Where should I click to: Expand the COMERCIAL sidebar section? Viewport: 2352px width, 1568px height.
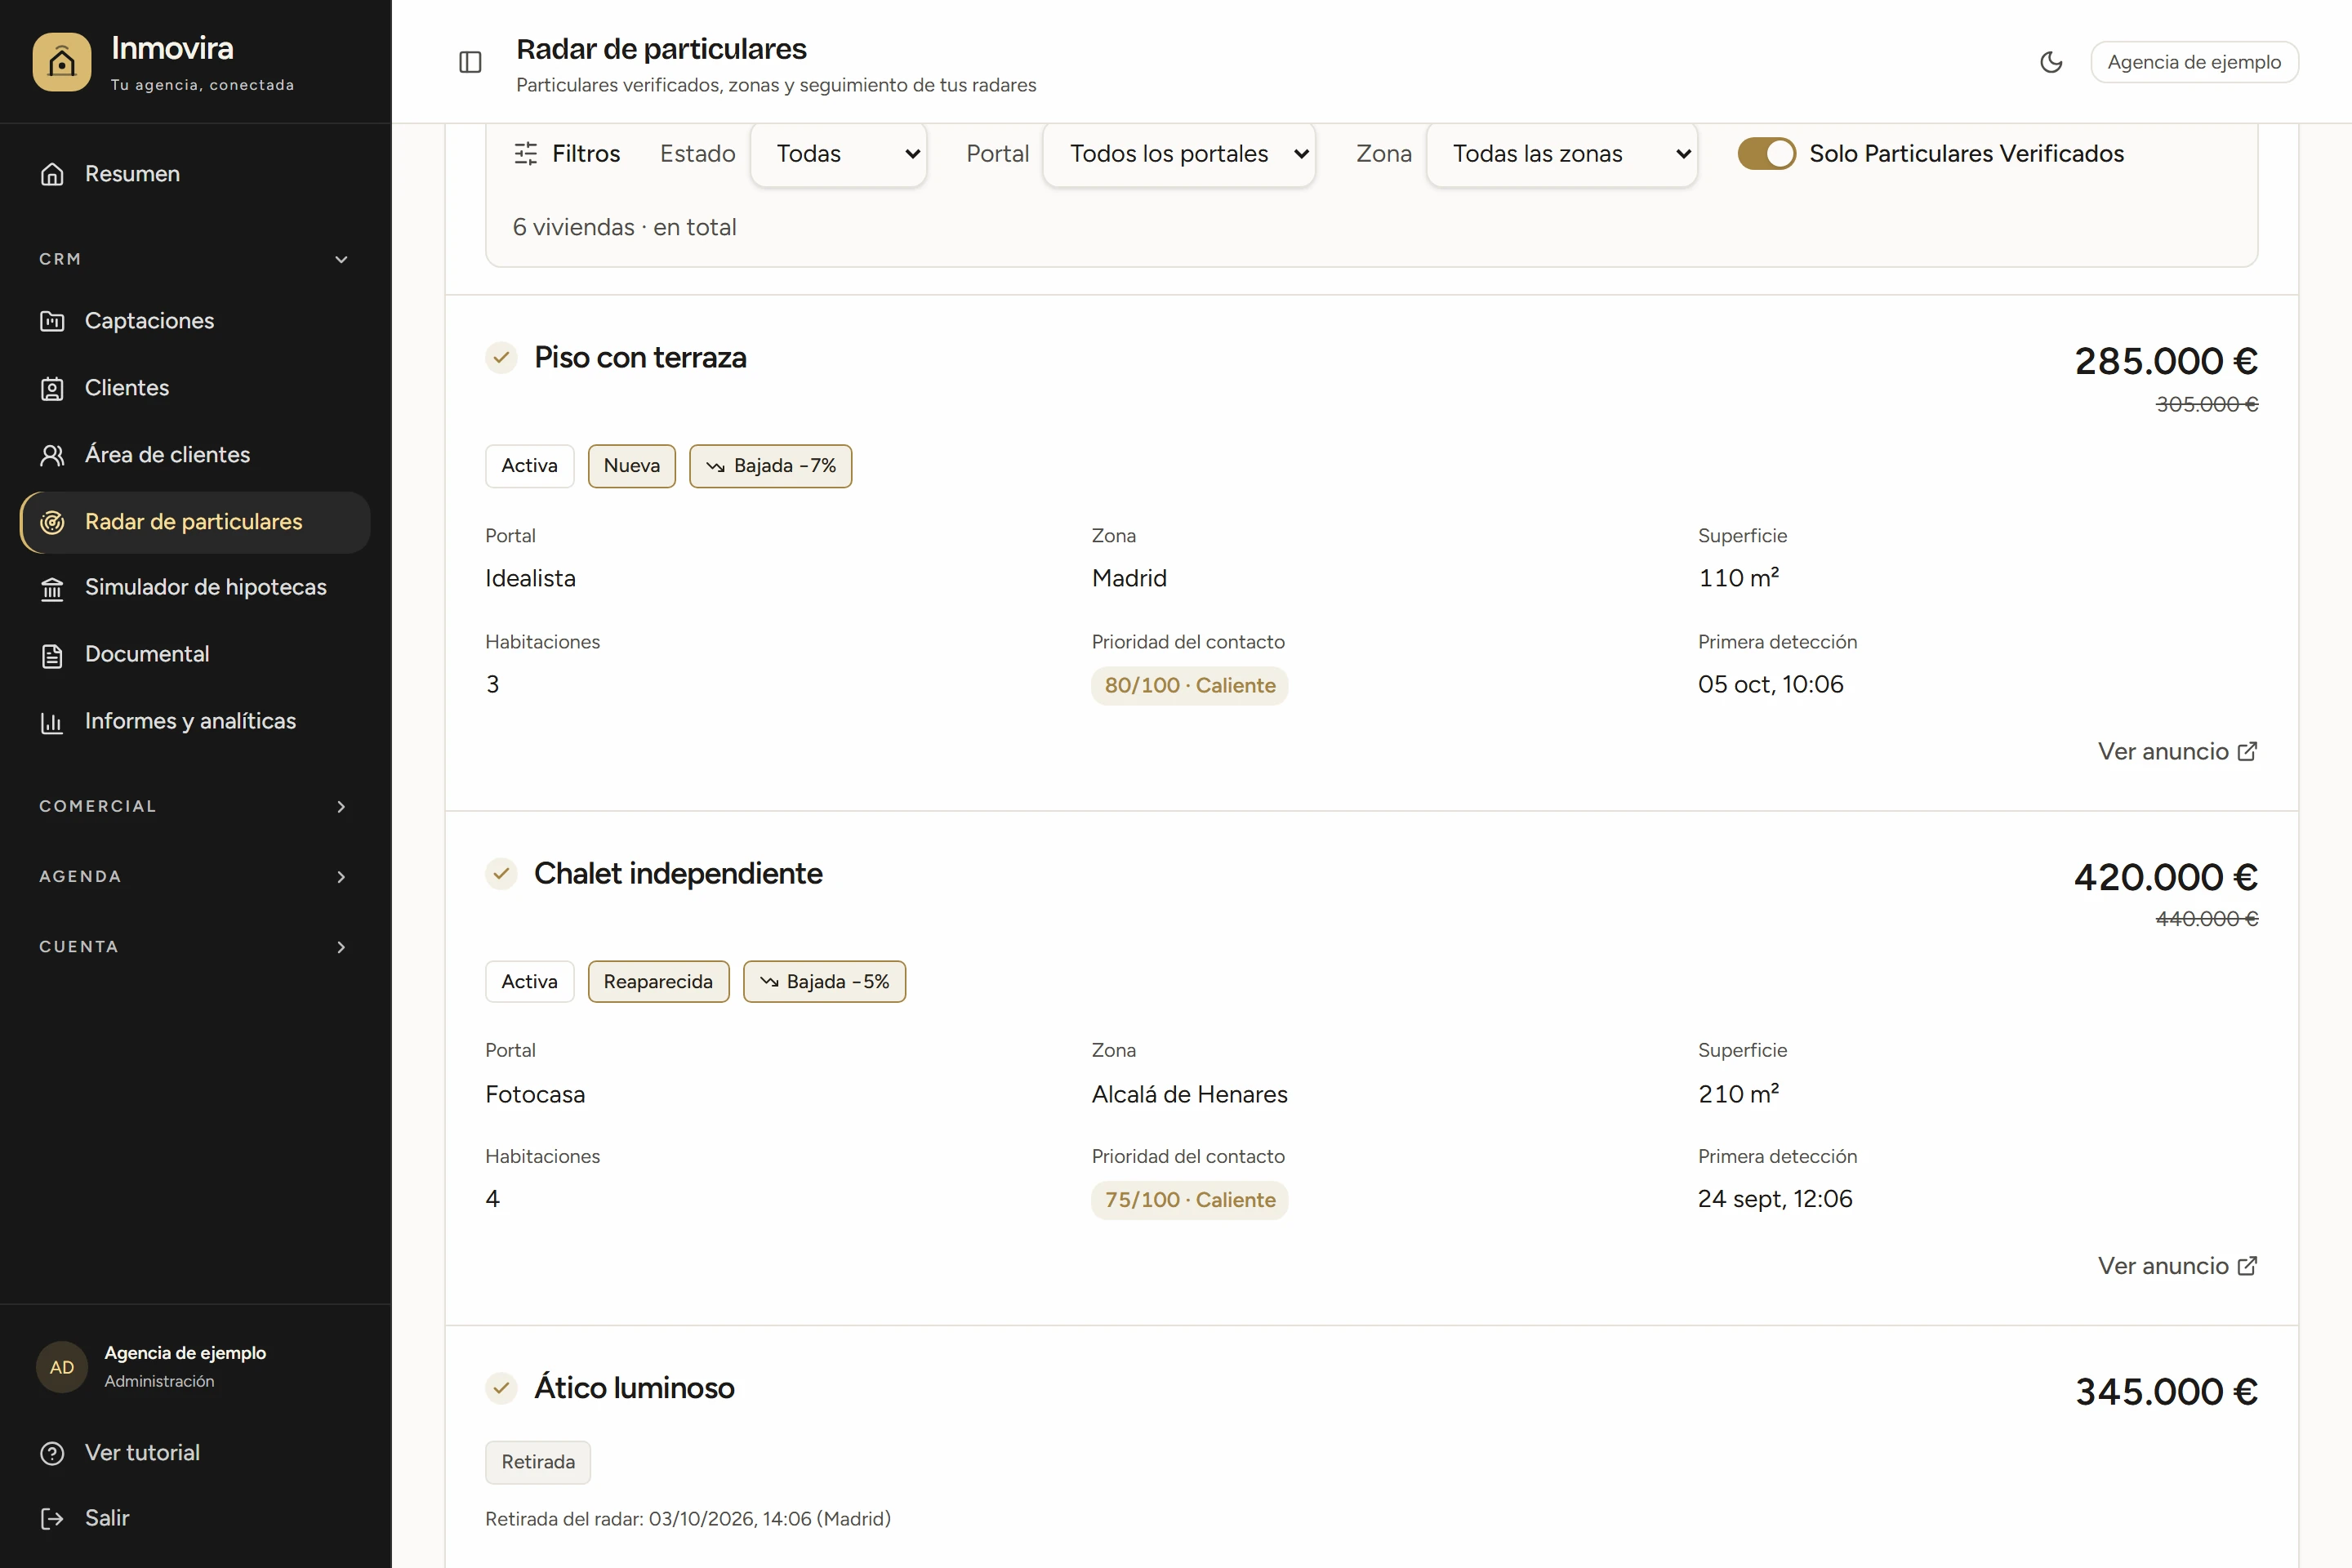pos(195,806)
